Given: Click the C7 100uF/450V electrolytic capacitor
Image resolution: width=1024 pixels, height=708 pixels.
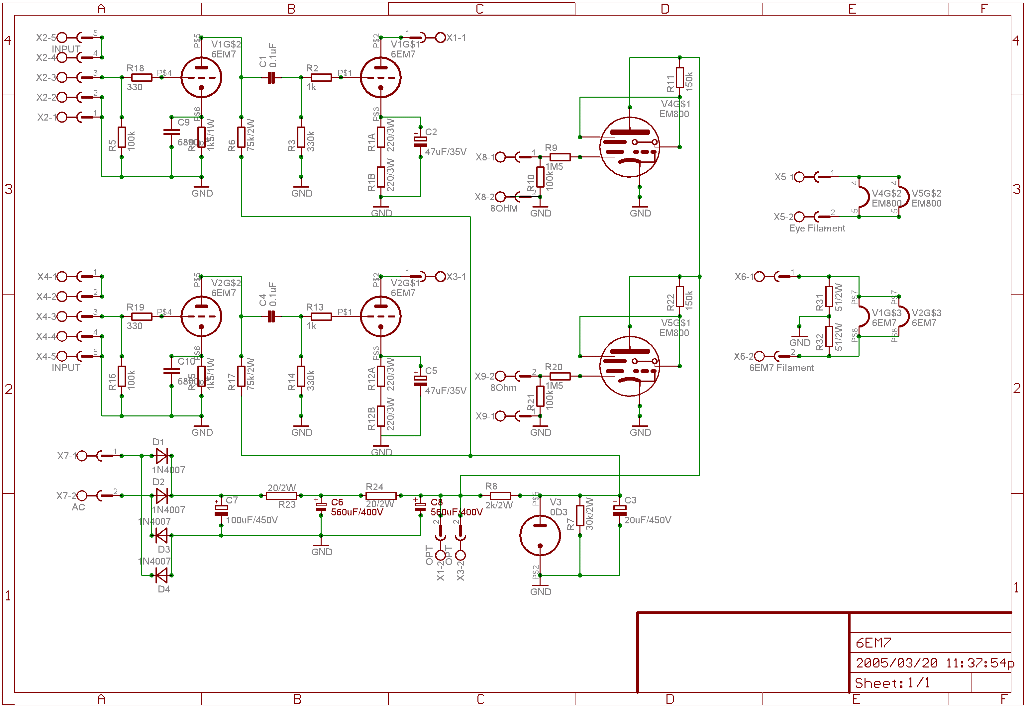Looking at the screenshot, I should click(221, 510).
